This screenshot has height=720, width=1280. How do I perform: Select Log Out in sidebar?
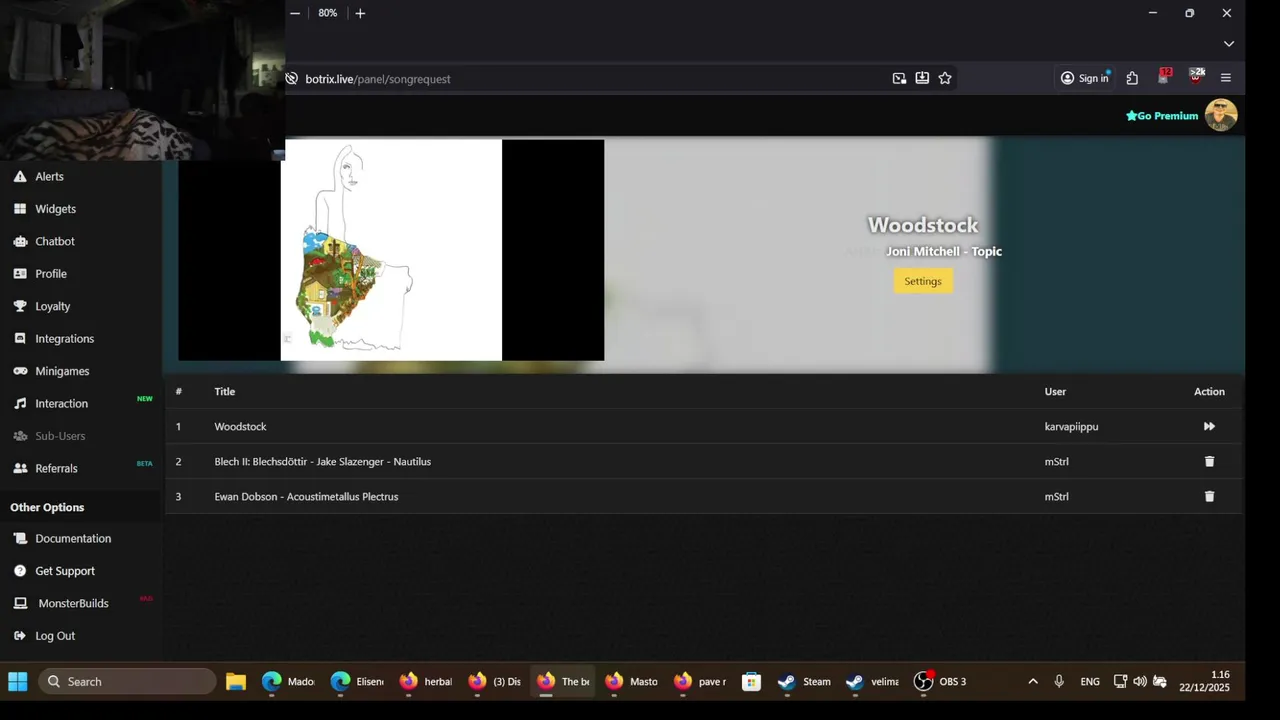pos(55,636)
